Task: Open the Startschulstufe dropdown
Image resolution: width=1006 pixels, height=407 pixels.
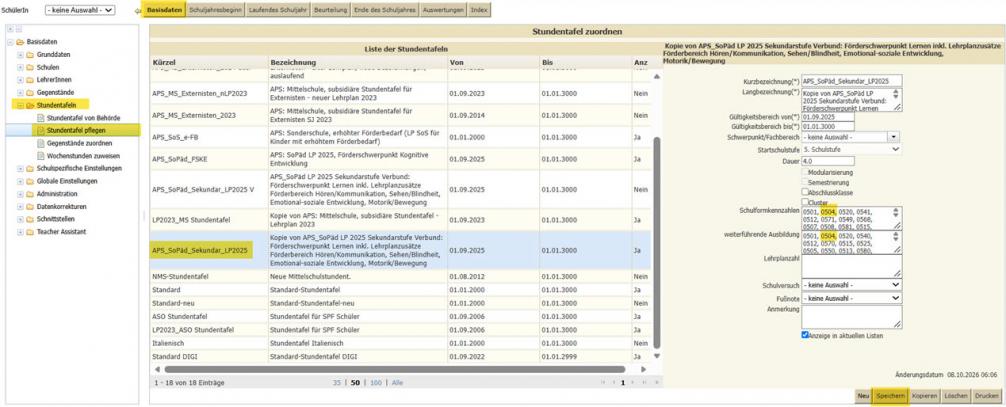Action: pyautogui.click(x=851, y=149)
